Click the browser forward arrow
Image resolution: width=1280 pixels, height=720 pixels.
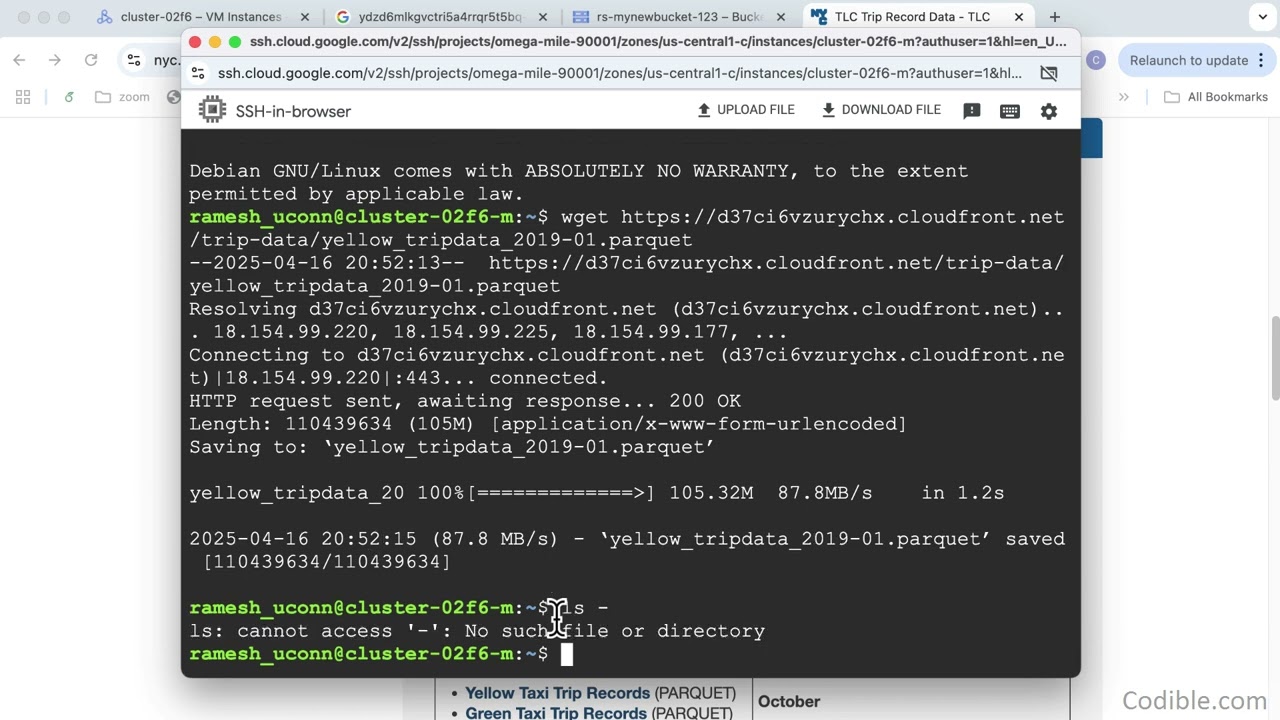[55, 60]
